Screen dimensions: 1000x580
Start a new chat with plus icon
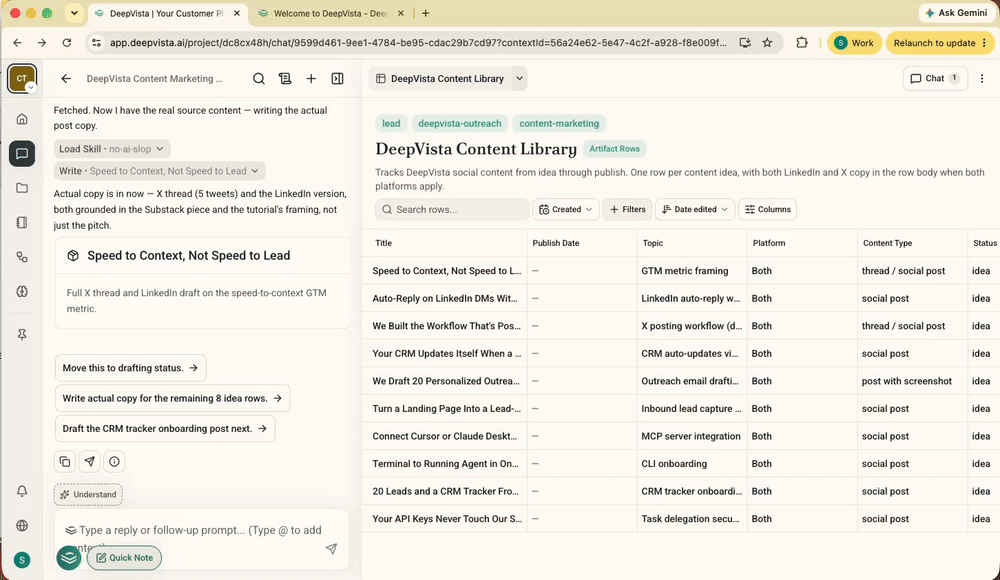pyautogui.click(x=311, y=78)
